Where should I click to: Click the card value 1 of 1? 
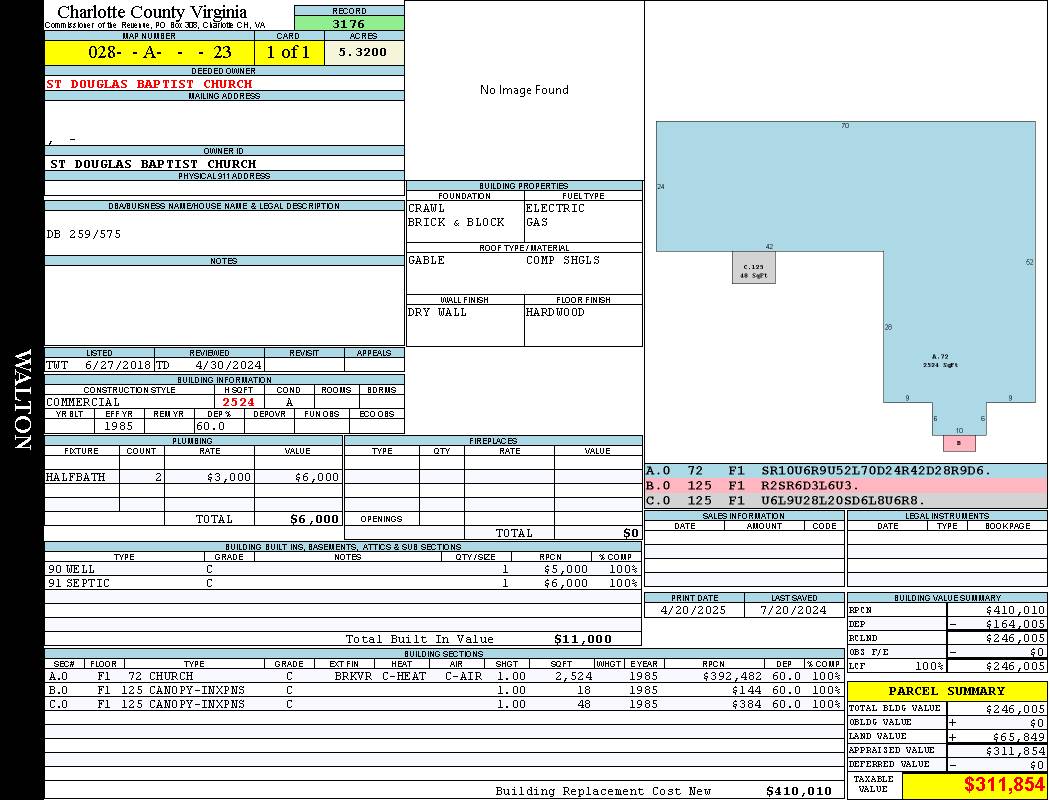(289, 52)
